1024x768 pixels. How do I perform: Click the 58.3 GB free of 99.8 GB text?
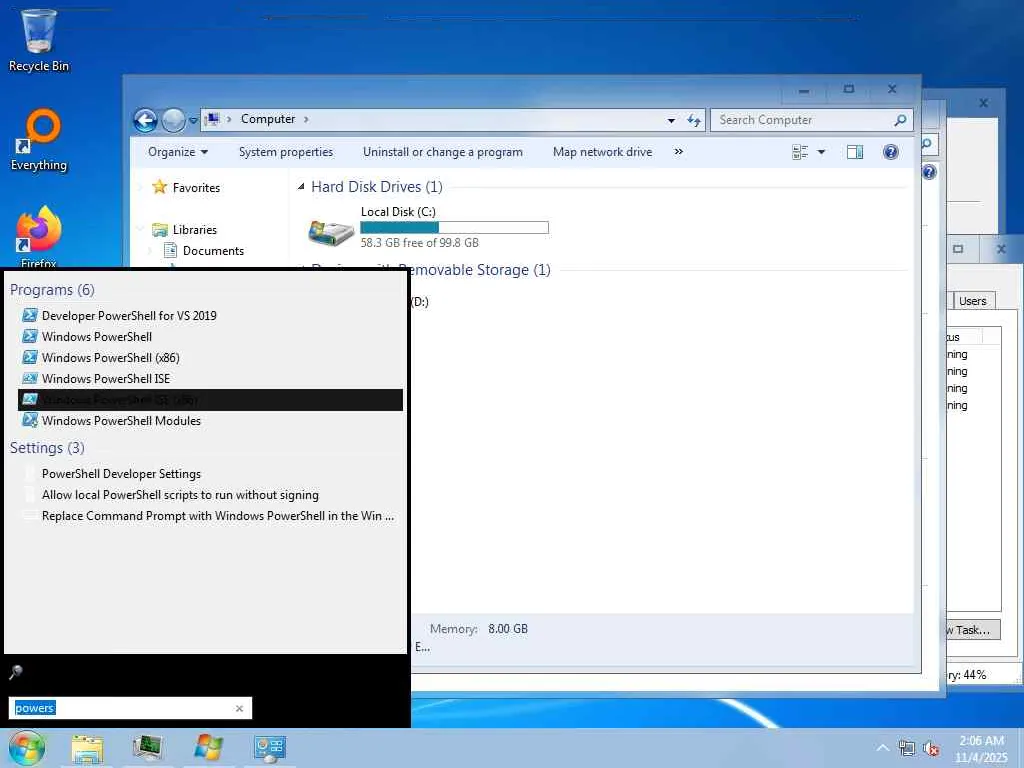tap(419, 243)
